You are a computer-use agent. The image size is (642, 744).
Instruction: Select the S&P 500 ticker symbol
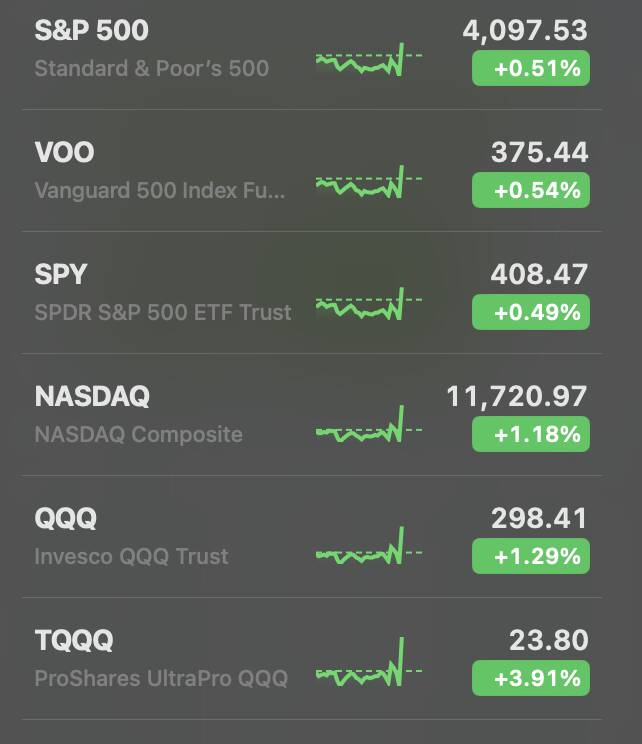(x=92, y=30)
